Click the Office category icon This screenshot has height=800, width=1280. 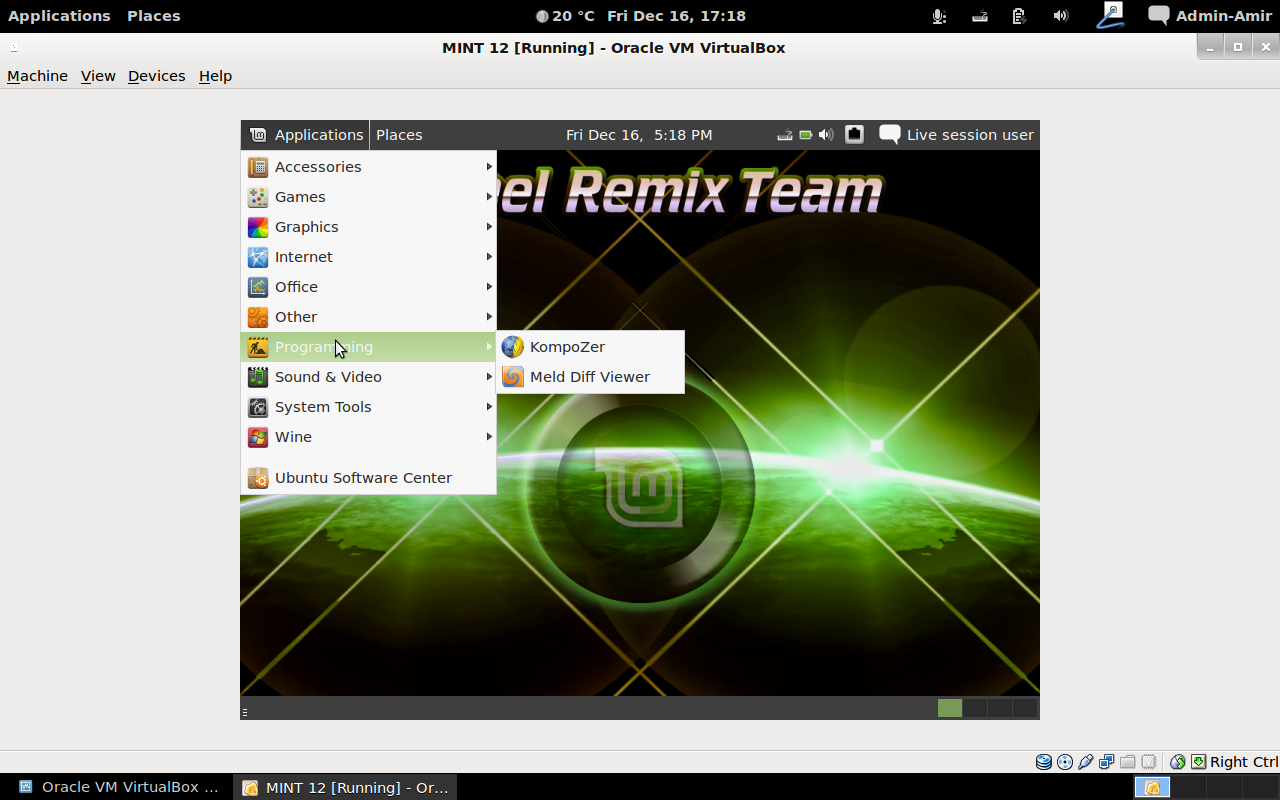tap(258, 287)
